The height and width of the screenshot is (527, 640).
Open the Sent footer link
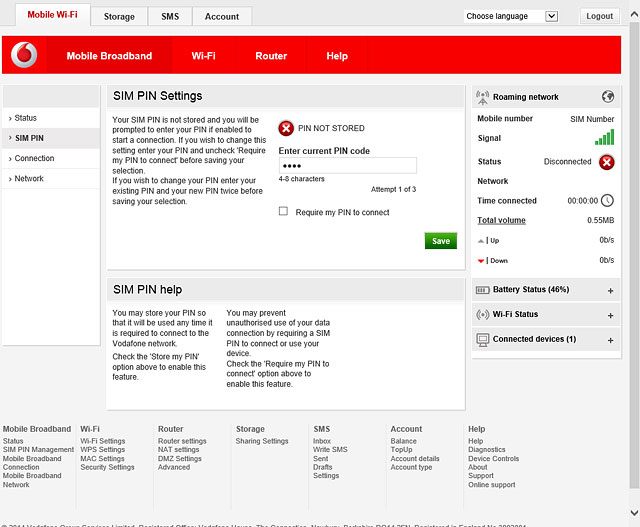coord(320,458)
